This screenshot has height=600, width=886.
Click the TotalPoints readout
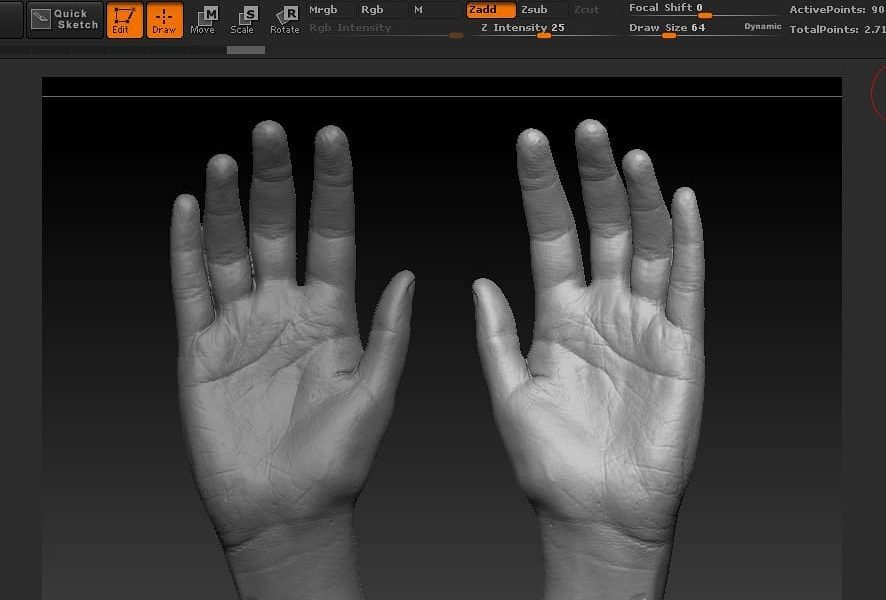pyautogui.click(x=837, y=29)
